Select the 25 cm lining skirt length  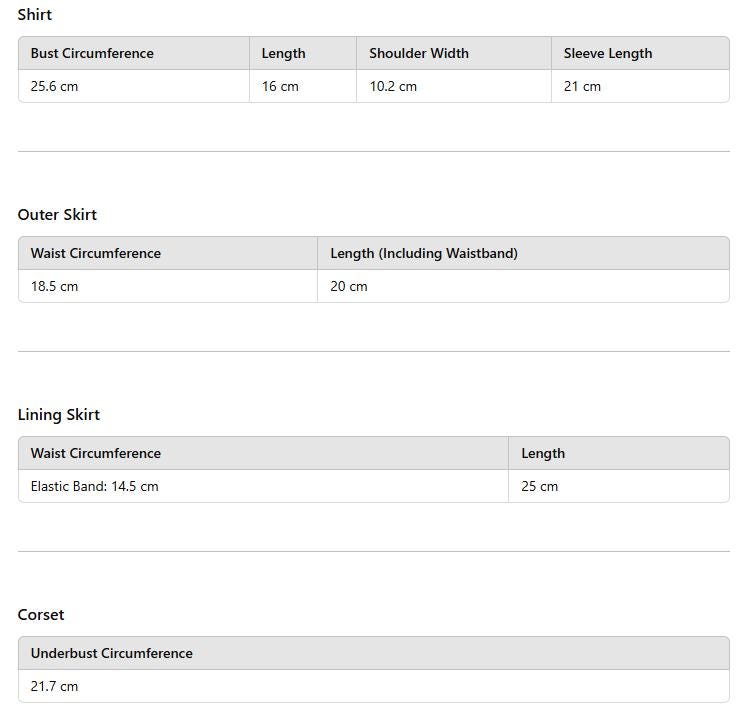pyautogui.click(x=540, y=487)
